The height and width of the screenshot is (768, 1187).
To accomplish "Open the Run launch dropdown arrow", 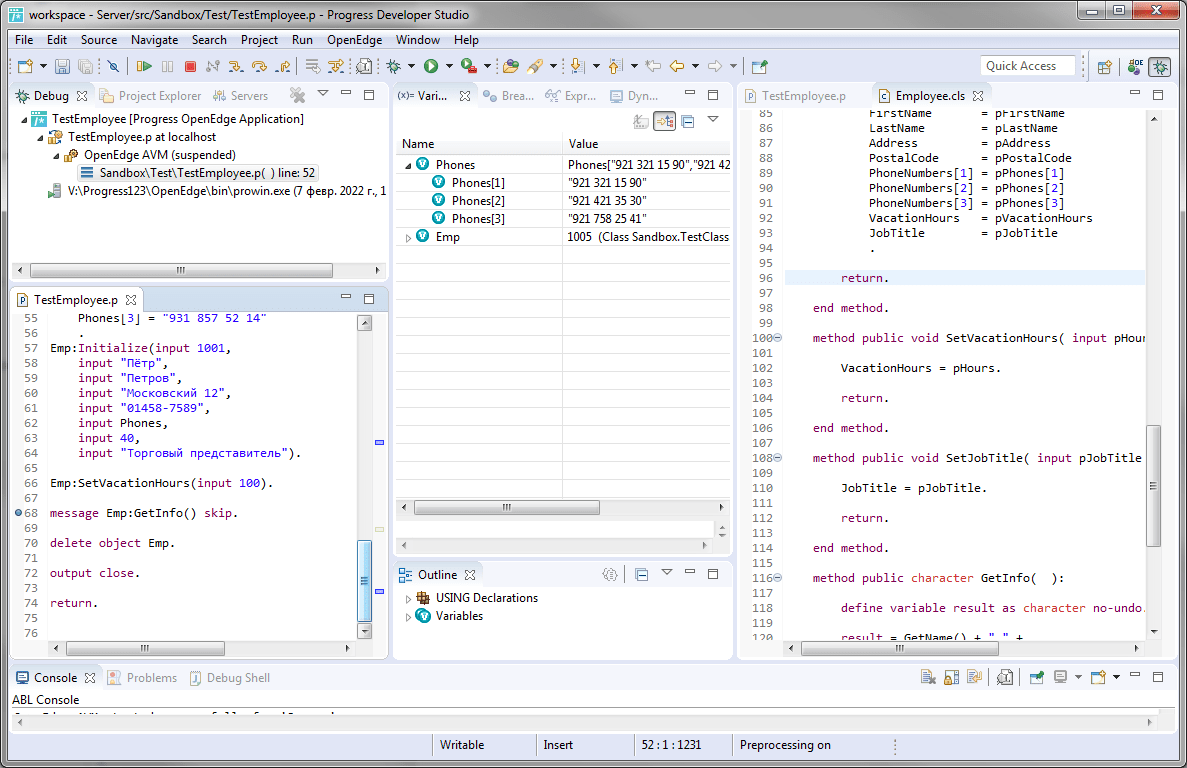I will pos(449,67).
